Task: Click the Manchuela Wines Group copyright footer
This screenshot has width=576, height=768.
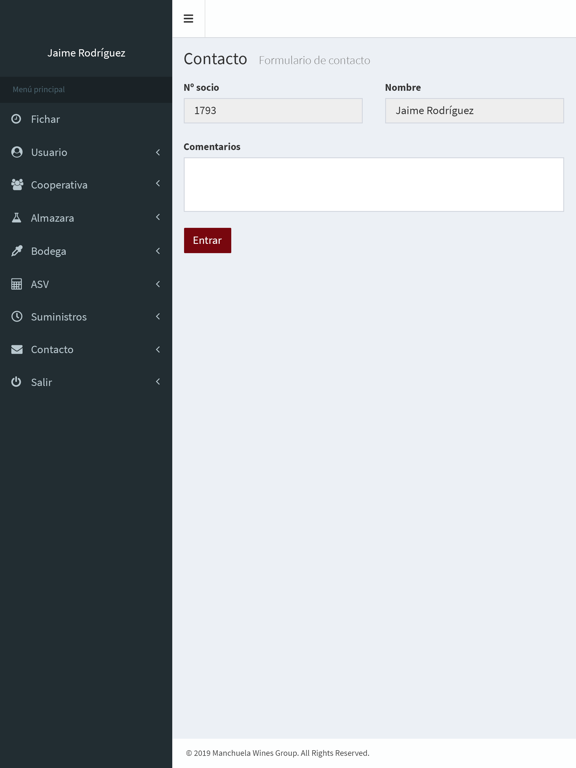Action: coord(277,753)
